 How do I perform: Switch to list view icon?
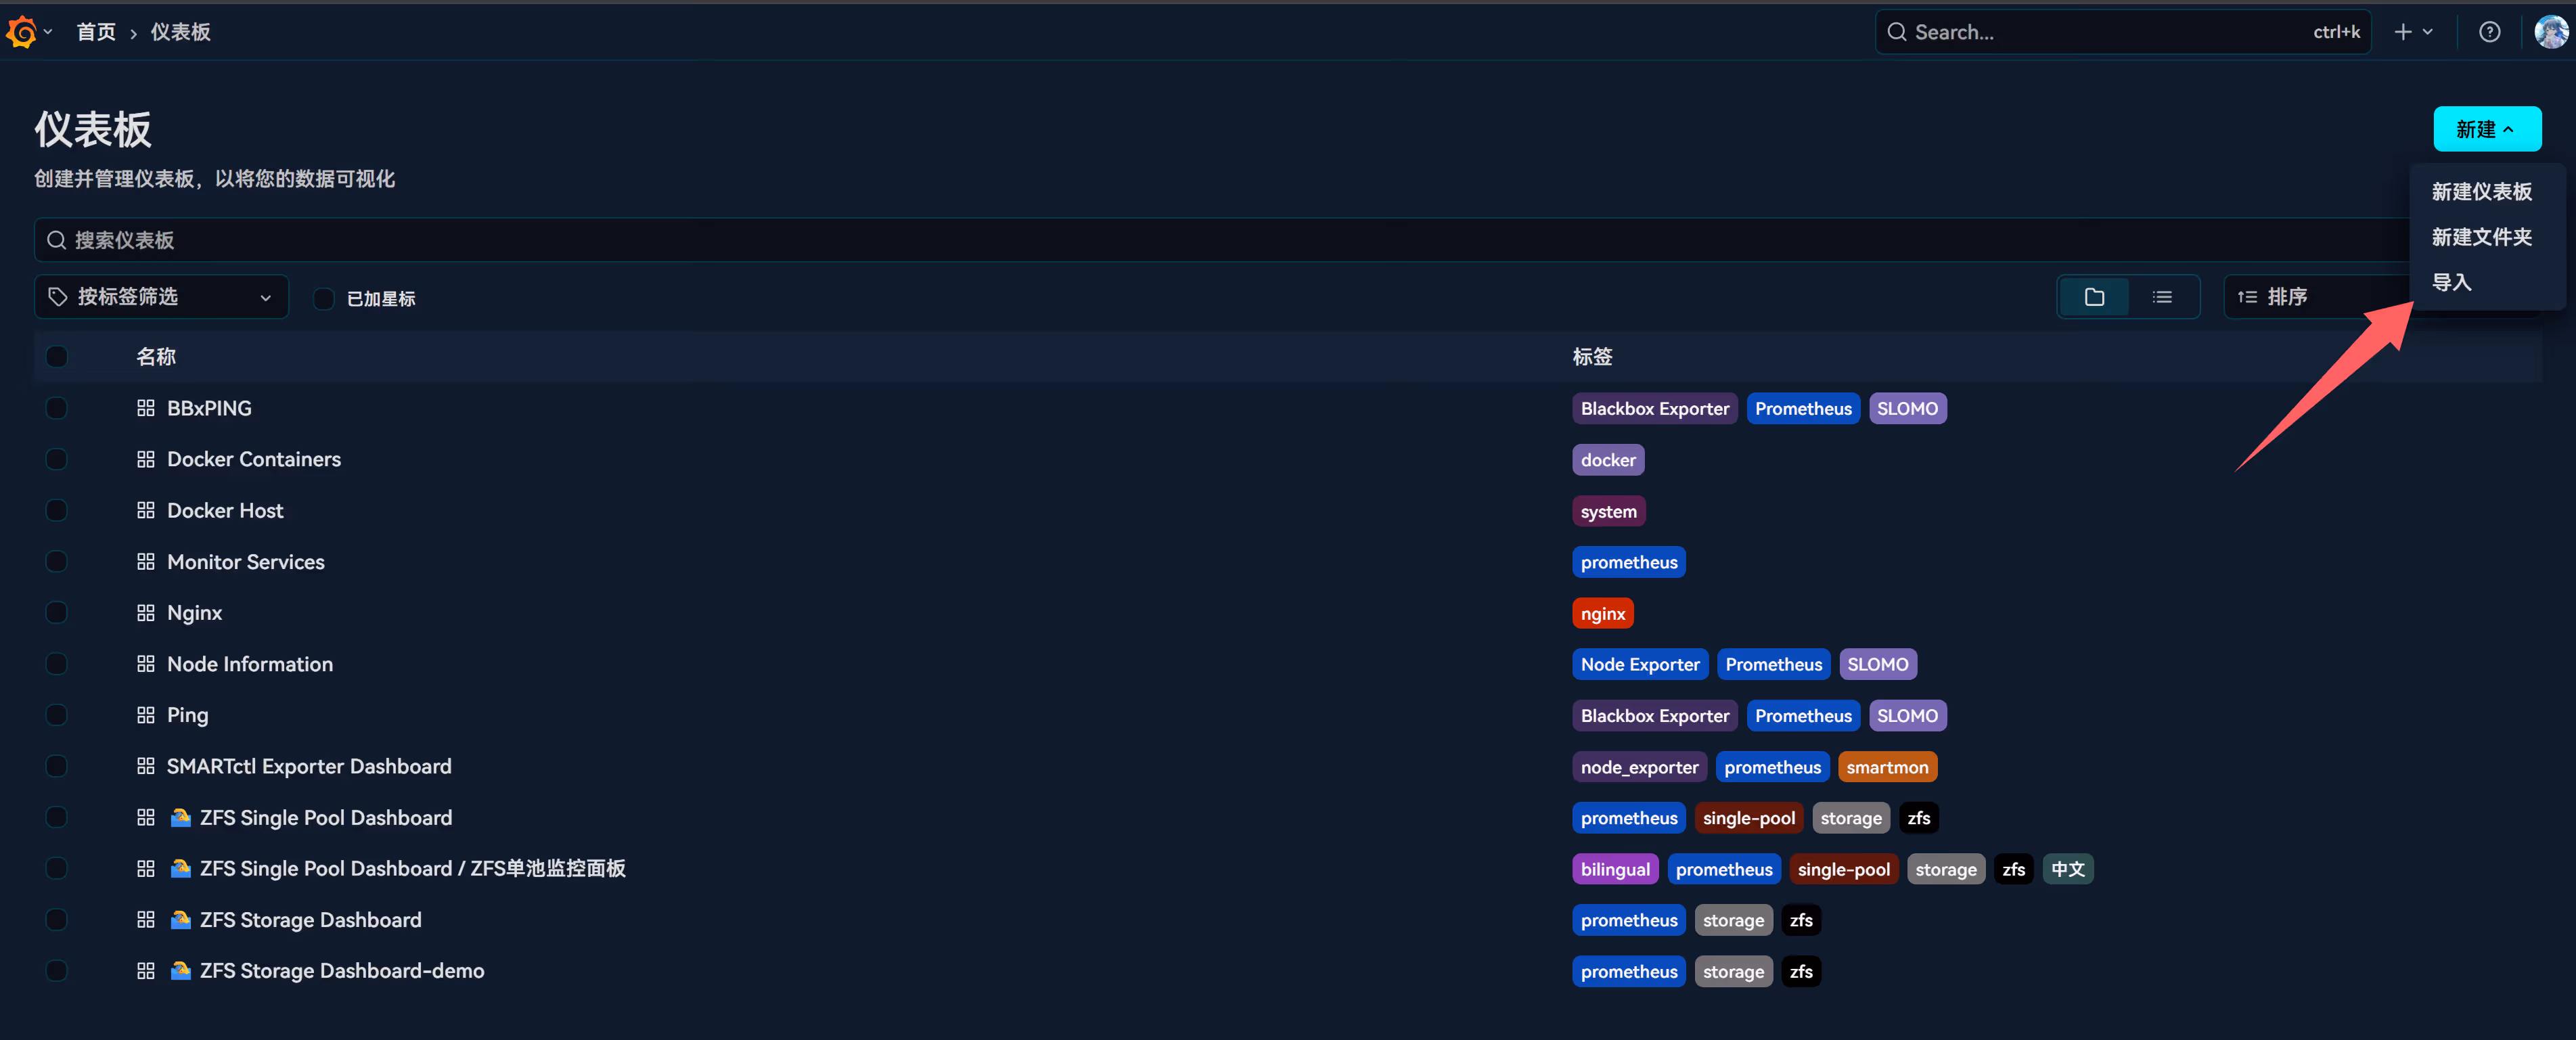pyautogui.click(x=2162, y=297)
